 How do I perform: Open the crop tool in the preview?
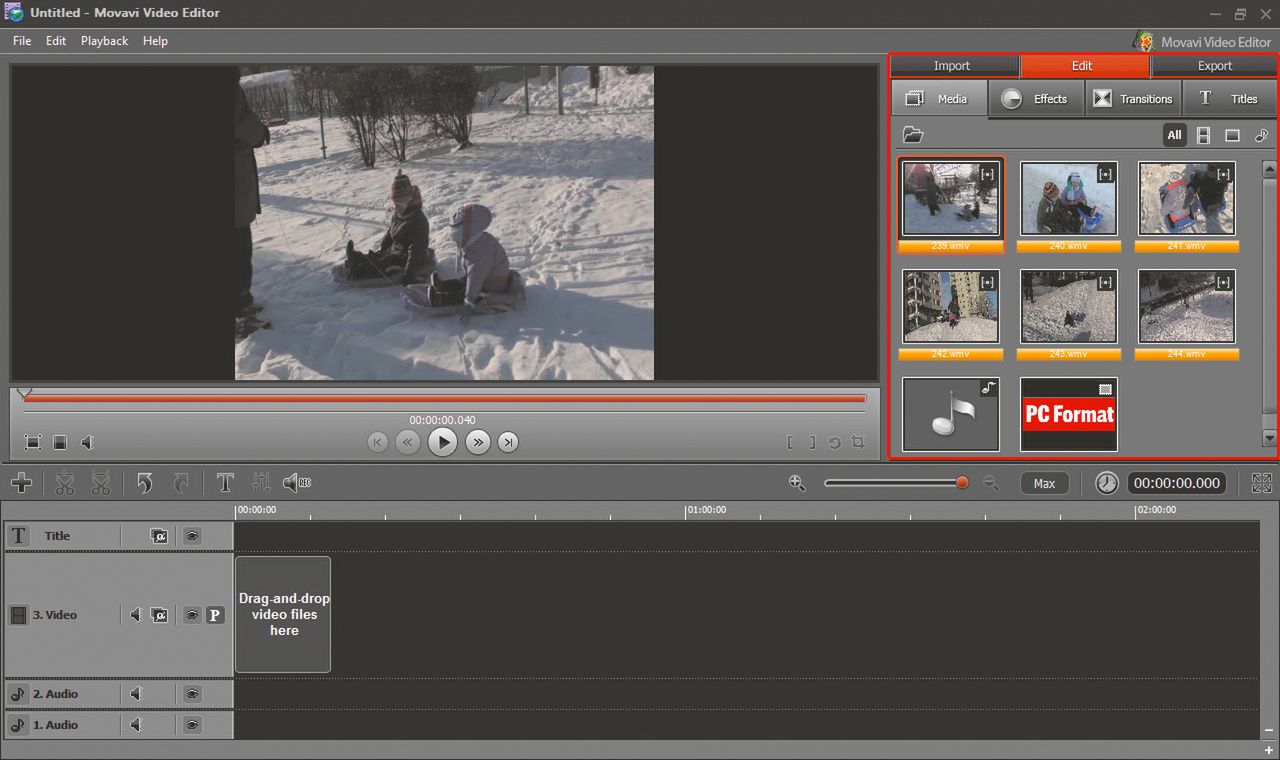click(857, 442)
